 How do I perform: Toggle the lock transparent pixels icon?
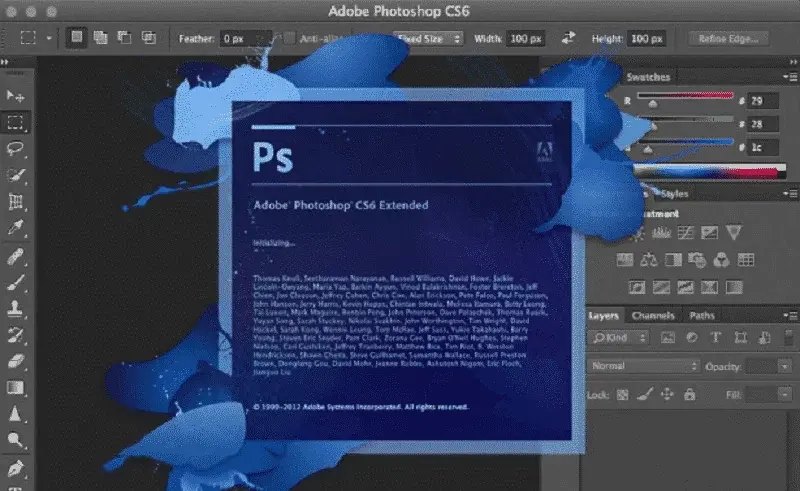tap(625, 395)
